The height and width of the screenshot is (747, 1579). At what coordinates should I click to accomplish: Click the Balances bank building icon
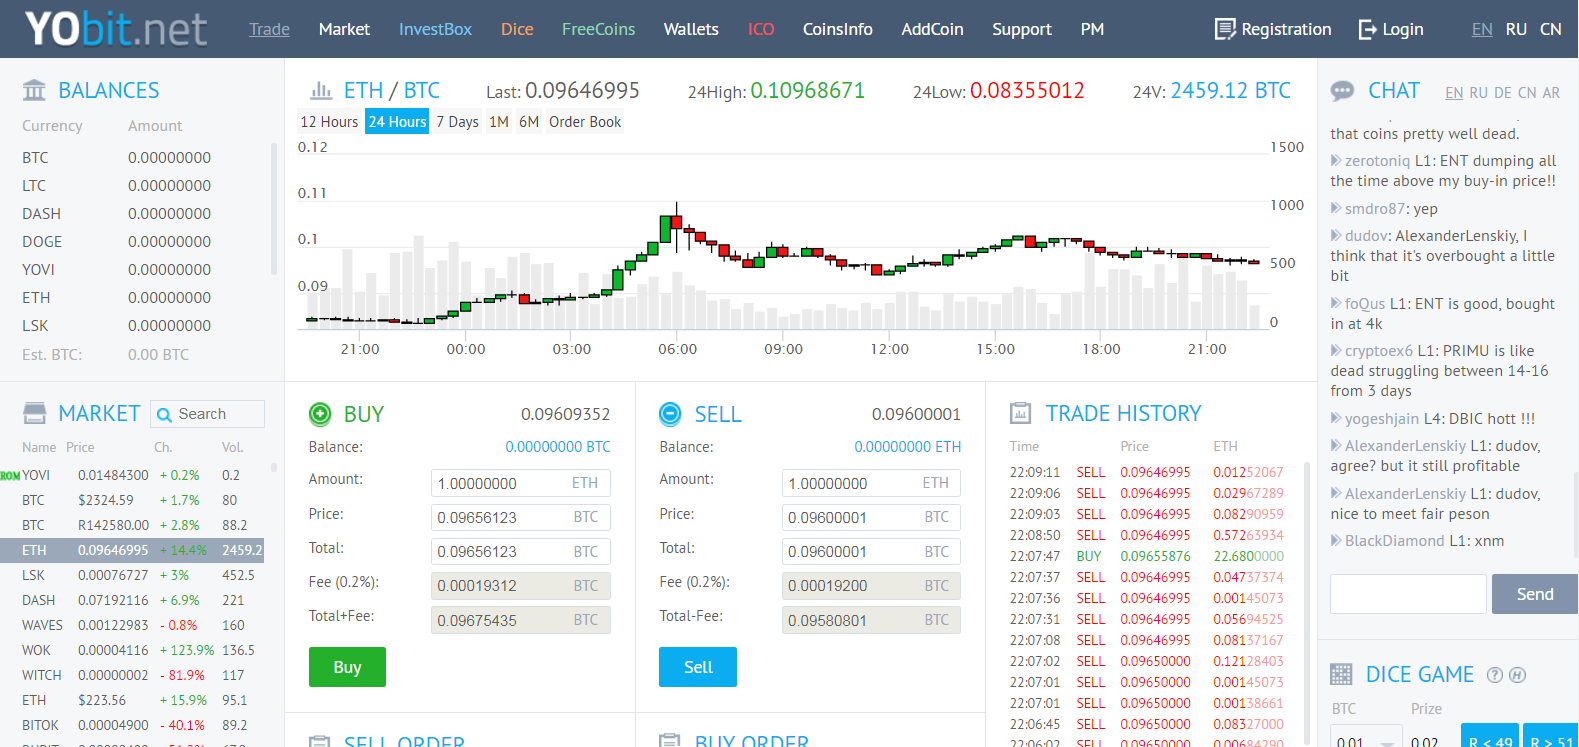coord(34,91)
